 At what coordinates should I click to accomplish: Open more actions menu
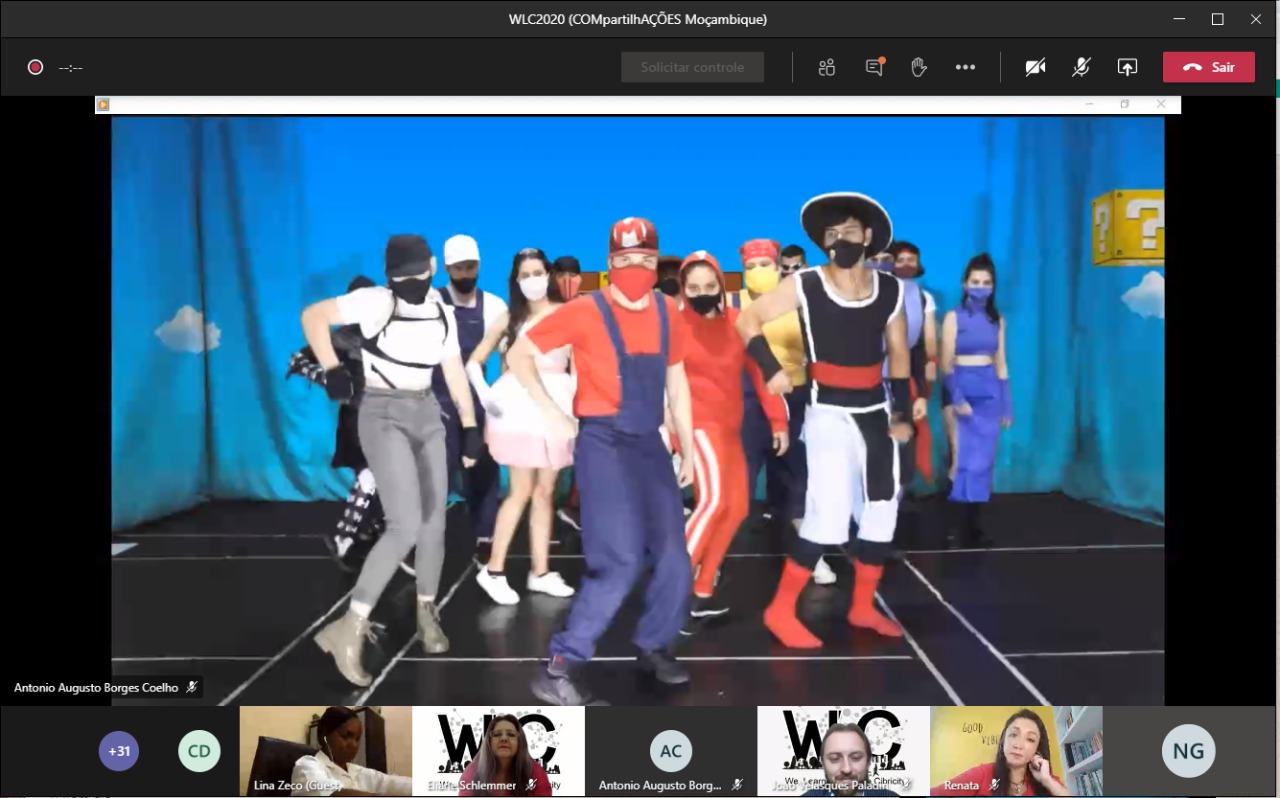tap(965, 67)
